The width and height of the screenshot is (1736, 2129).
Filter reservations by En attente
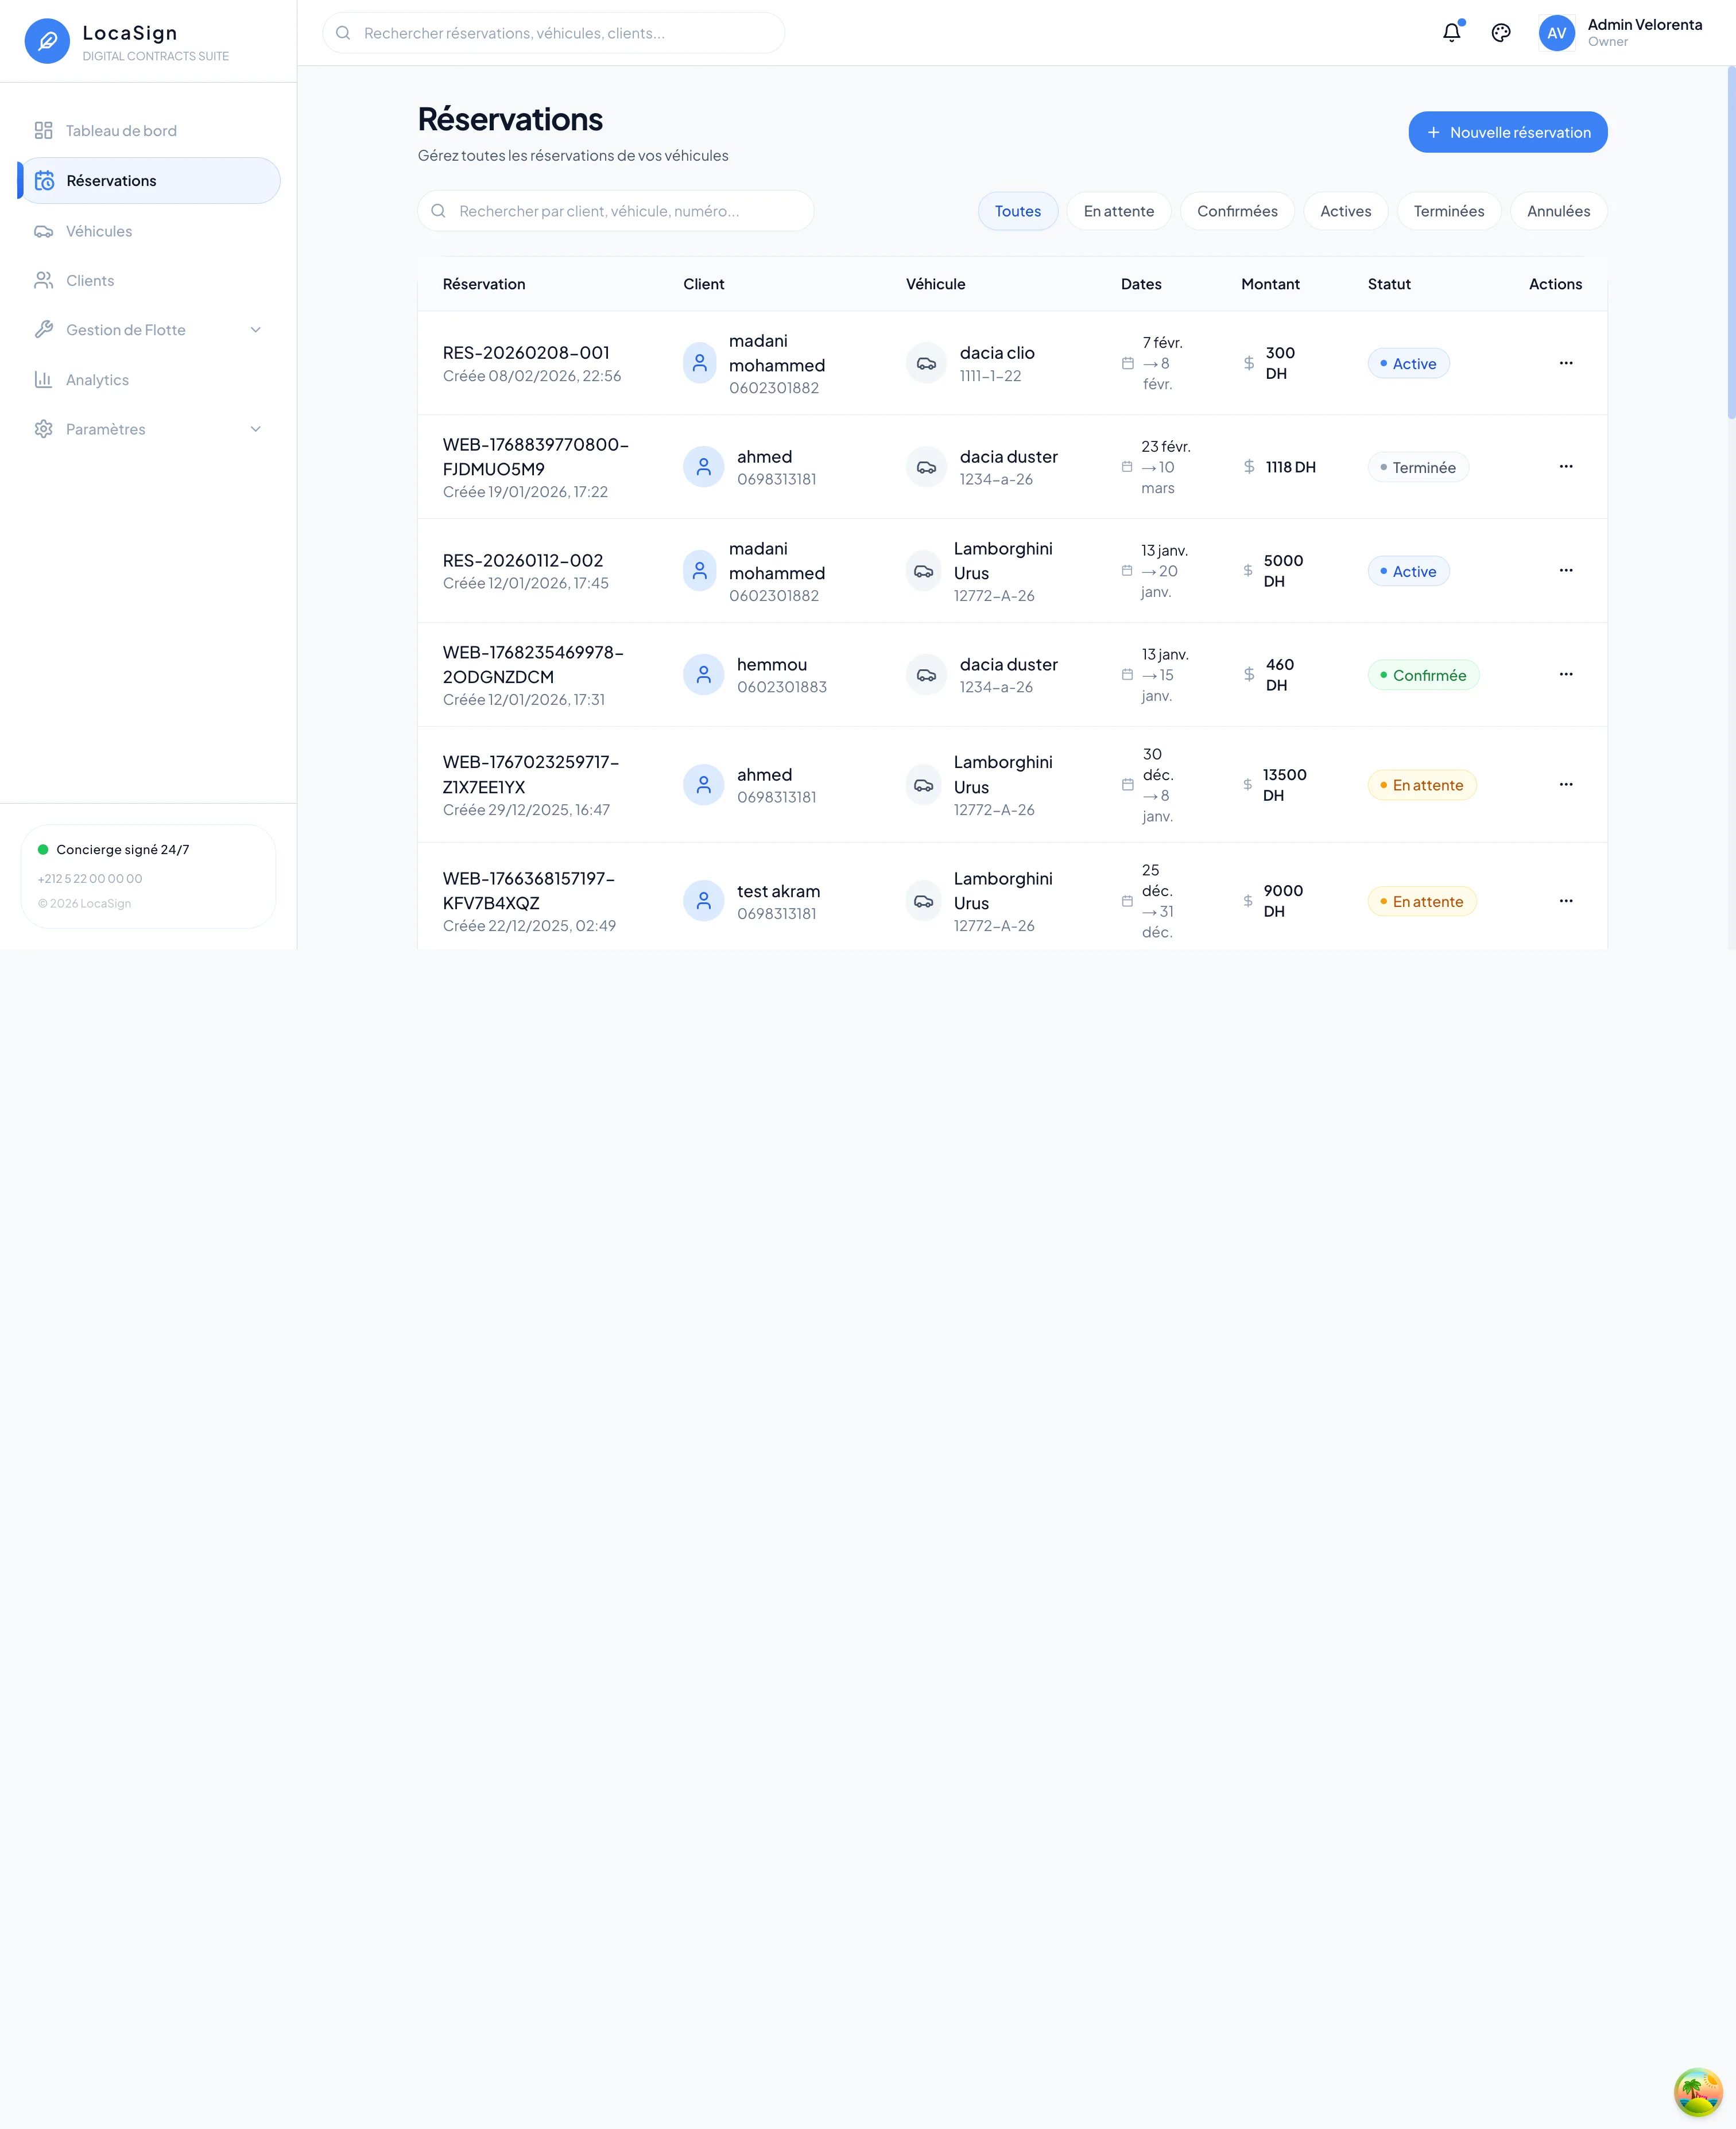point(1118,211)
